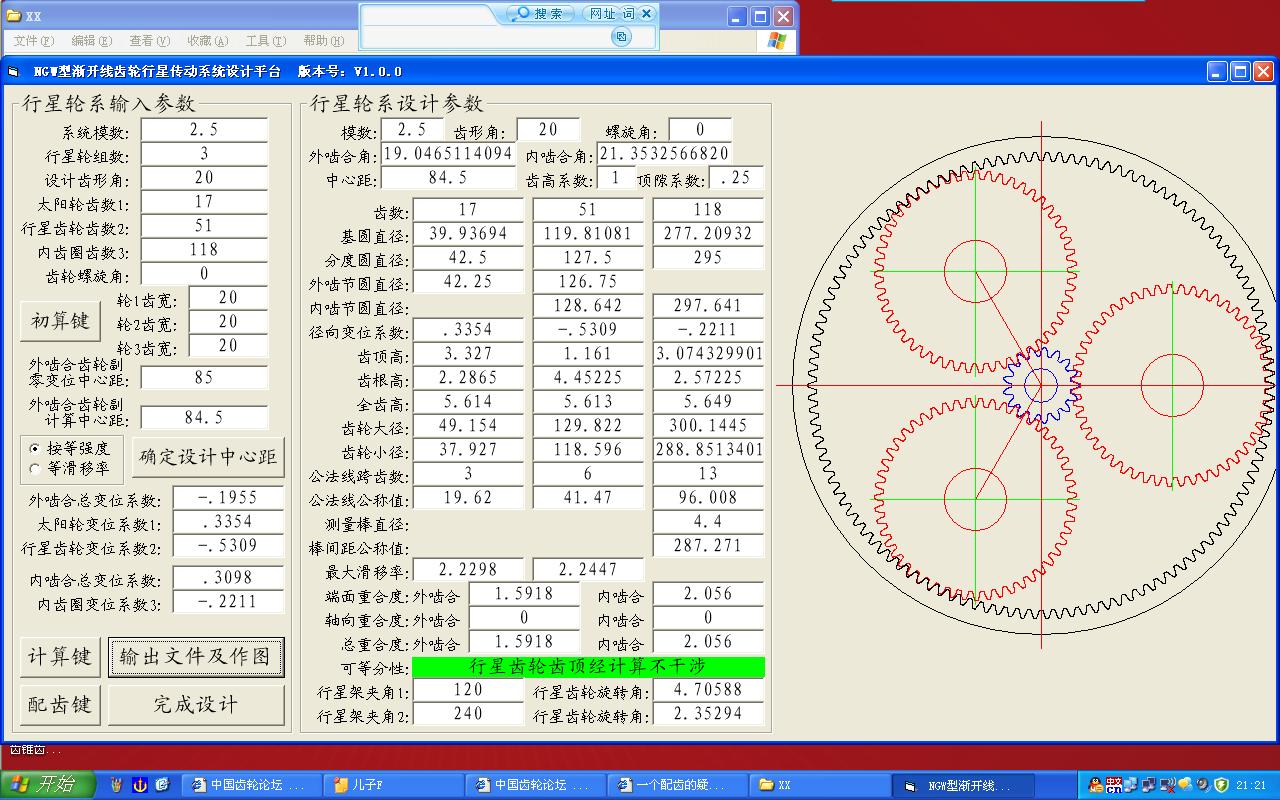The height and width of the screenshot is (800, 1280).
Task: Click the 太阳轮齿数1 input field
Action: (x=204, y=202)
